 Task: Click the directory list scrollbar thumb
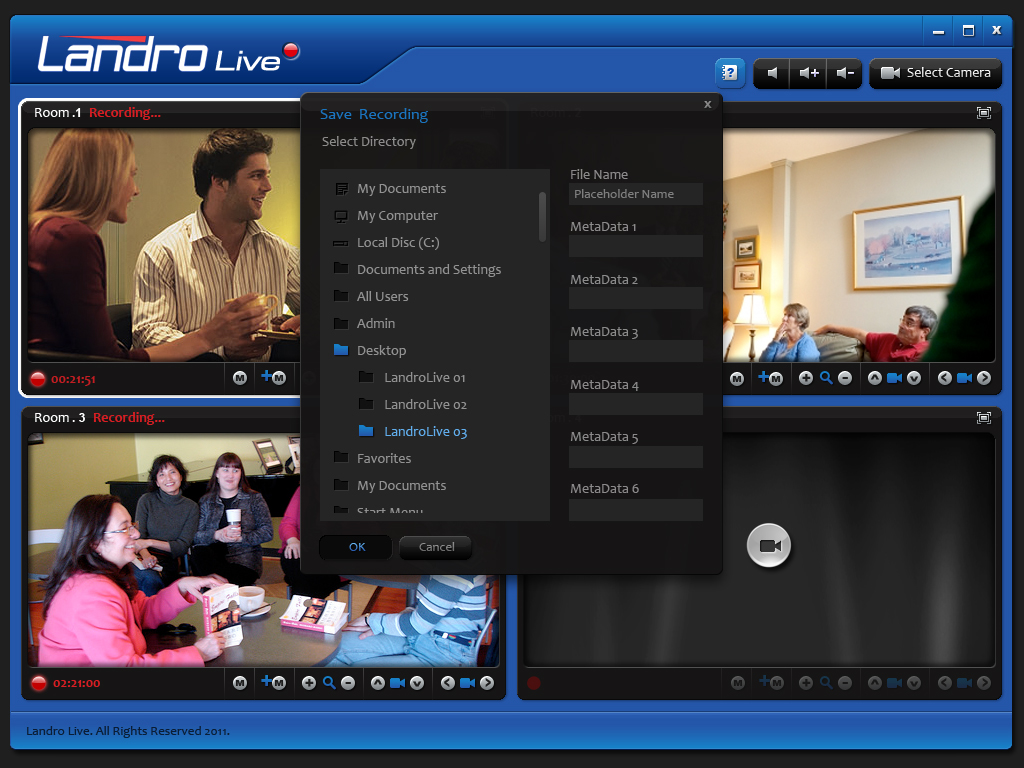click(x=542, y=217)
